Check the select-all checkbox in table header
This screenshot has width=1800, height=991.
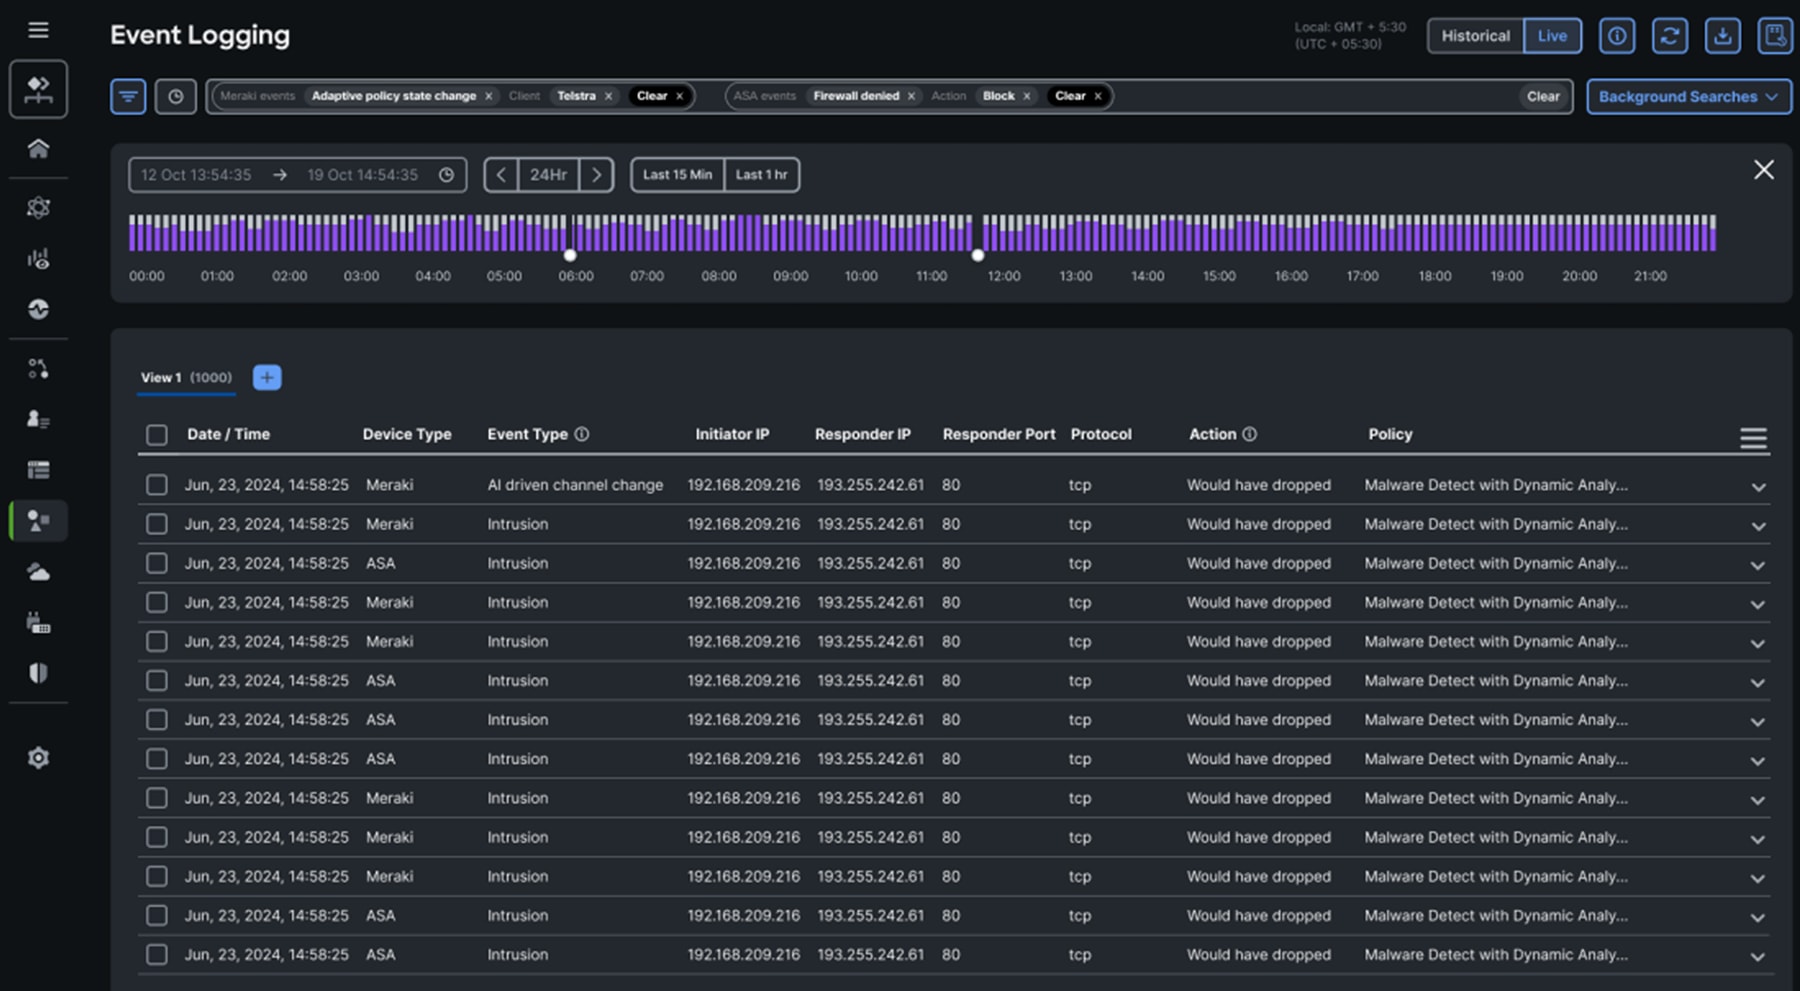[x=156, y=434]
